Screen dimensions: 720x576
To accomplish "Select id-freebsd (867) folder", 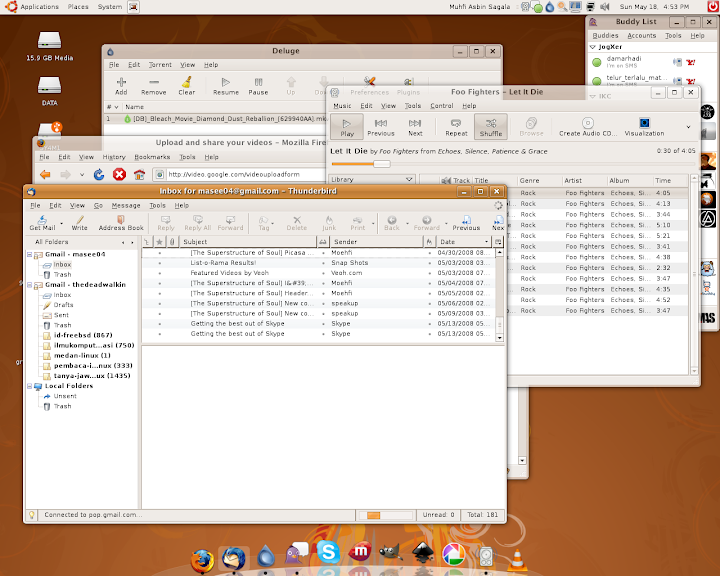I will [x=83, y=335].
